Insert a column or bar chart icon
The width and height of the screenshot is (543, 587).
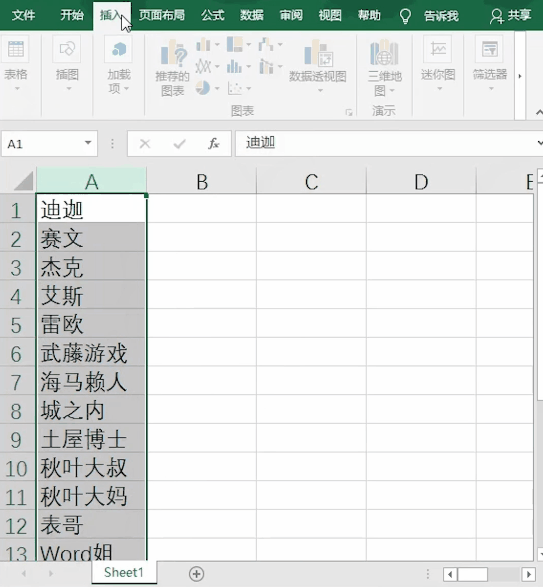[203, 45]
